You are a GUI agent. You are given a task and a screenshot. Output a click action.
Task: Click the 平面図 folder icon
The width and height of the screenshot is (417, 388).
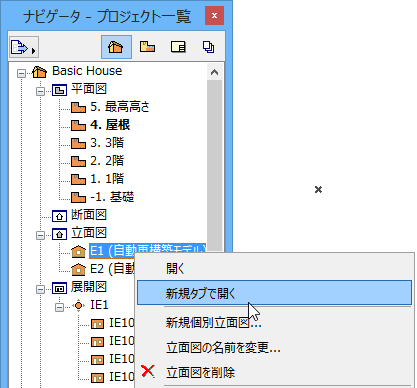(x=59, y=89)
